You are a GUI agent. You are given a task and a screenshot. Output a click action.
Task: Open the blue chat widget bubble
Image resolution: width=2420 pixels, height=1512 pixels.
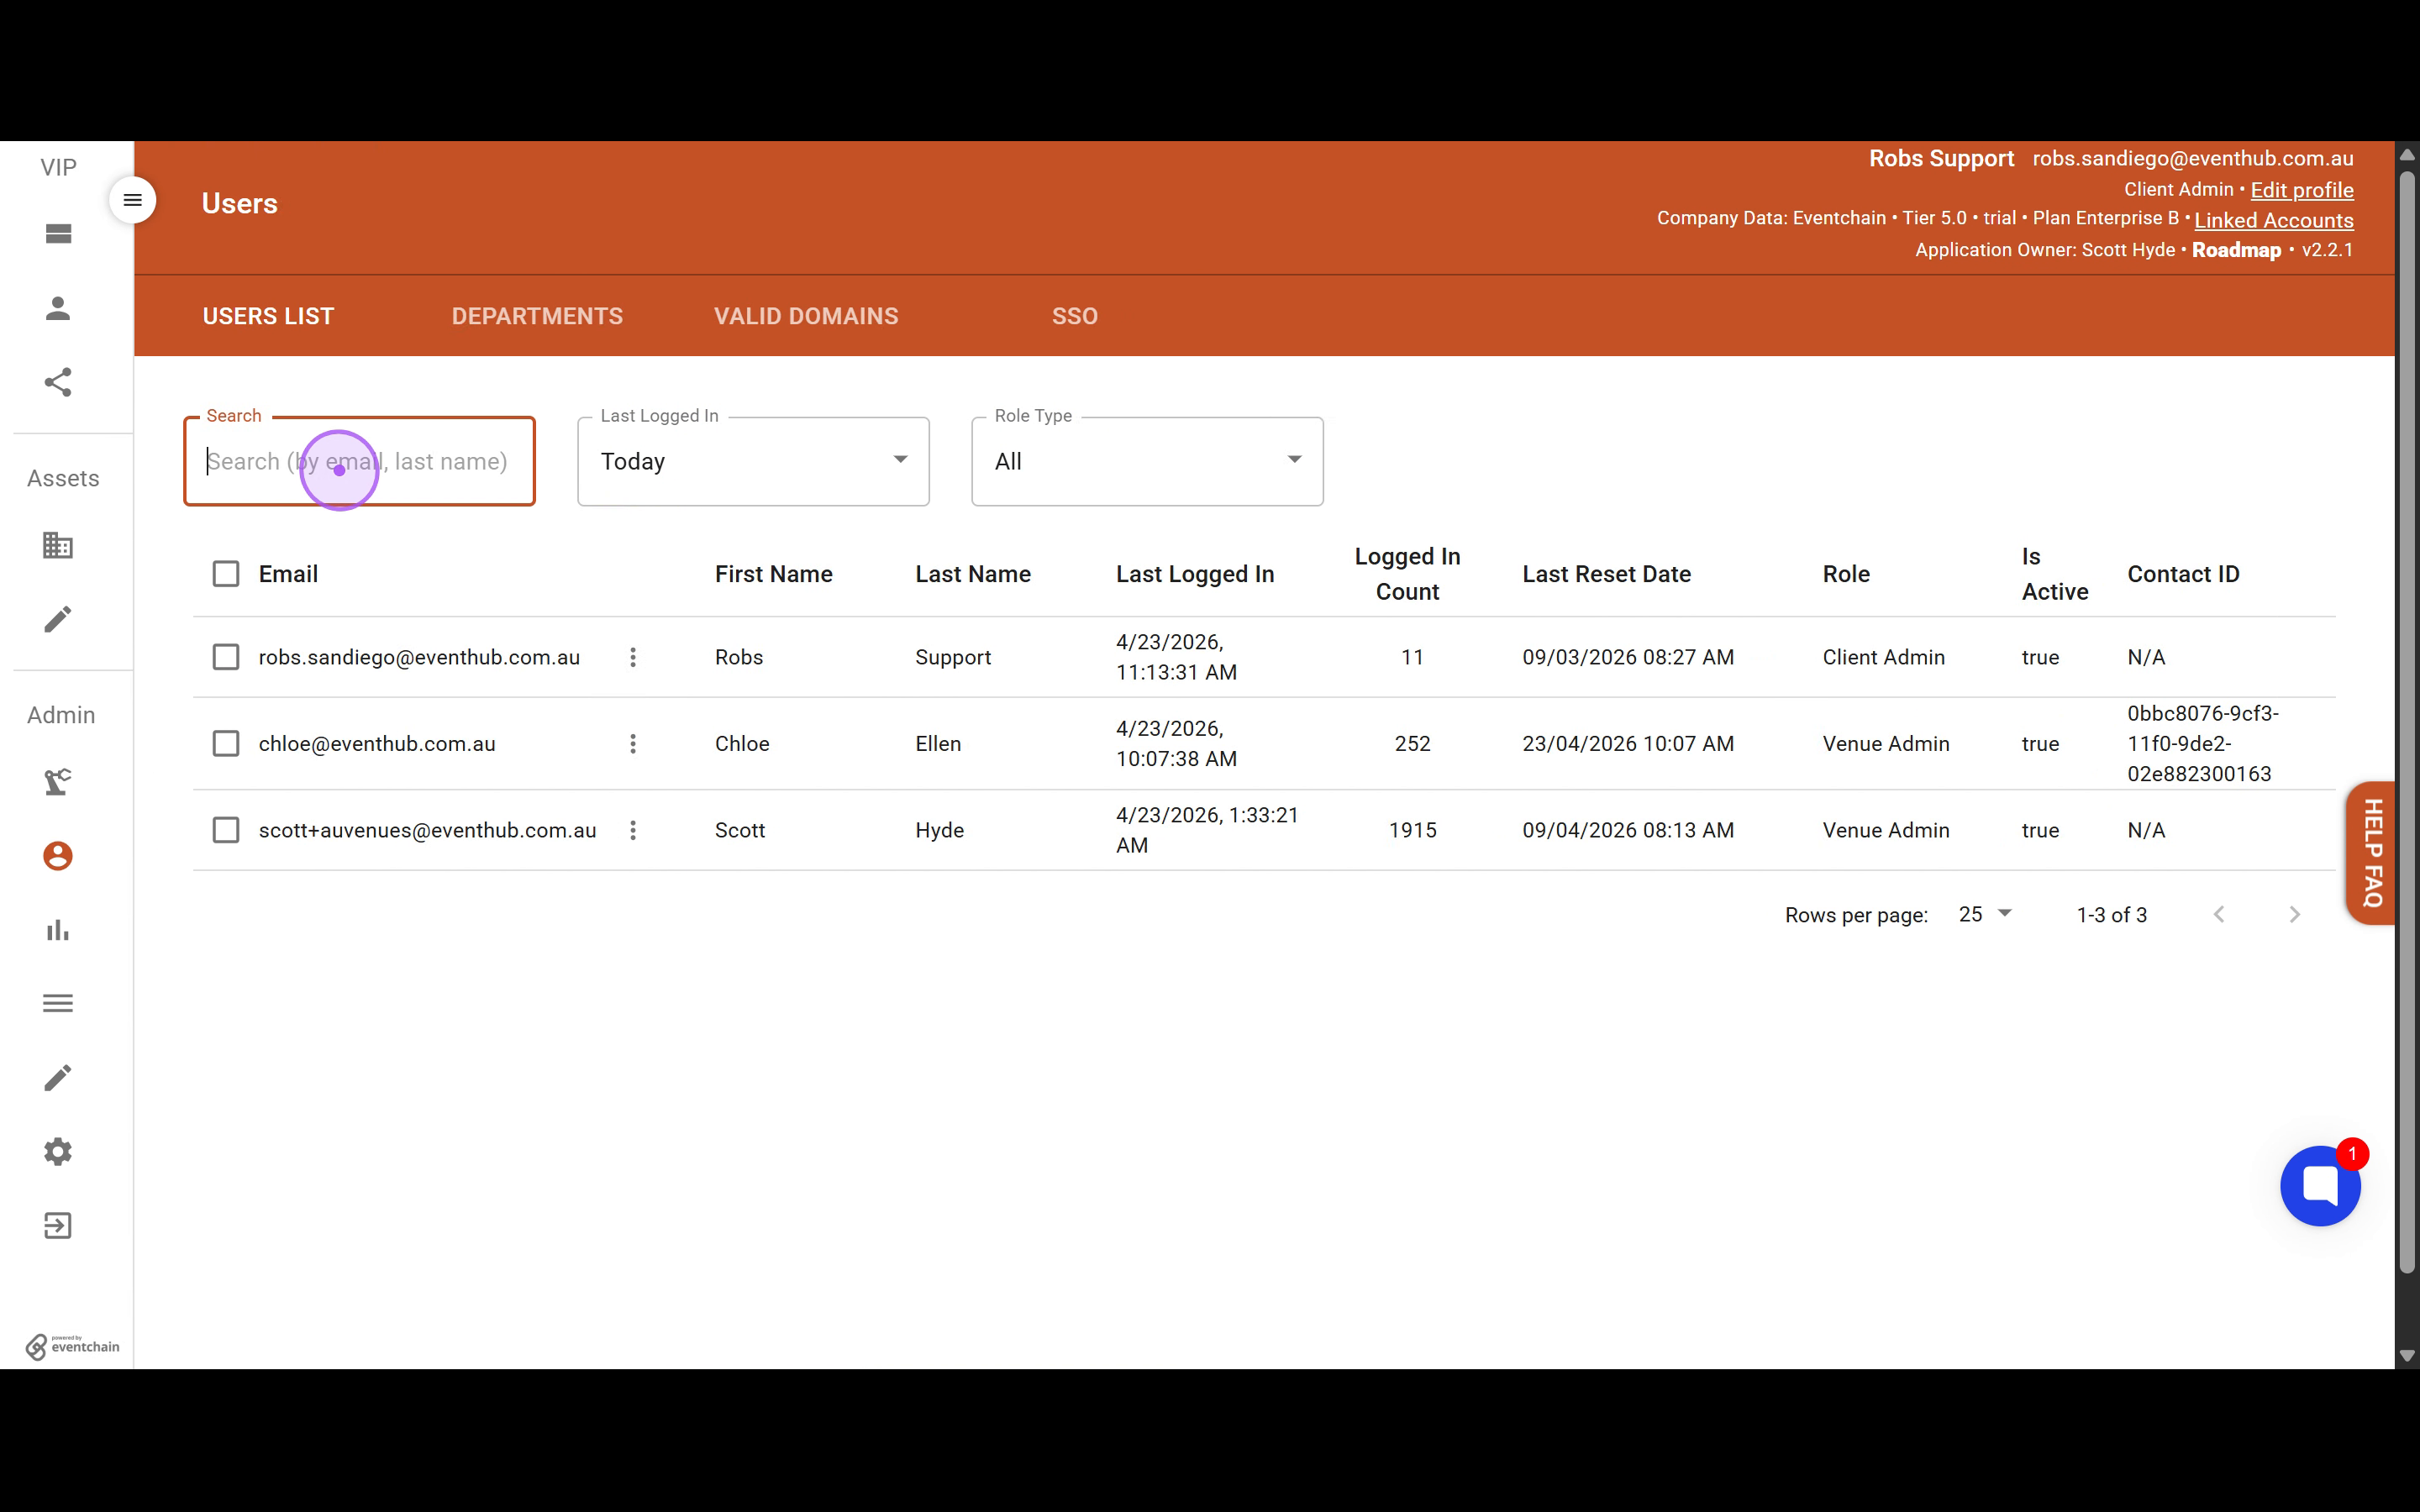coord(2320,1186)
